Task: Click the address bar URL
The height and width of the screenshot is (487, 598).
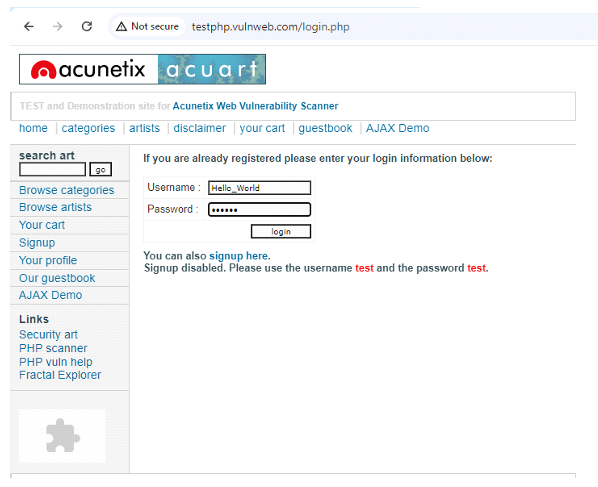Action: (270, 27)
